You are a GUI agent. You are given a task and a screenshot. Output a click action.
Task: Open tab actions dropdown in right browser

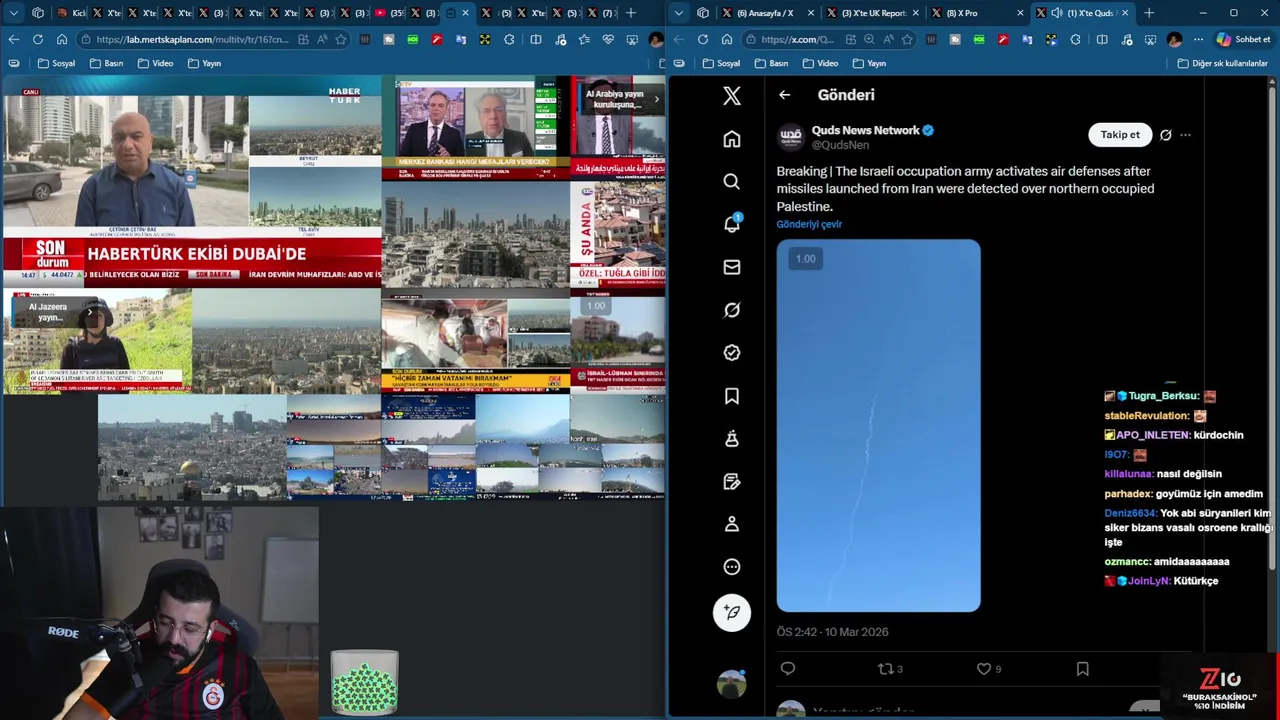tap(680, 13)
